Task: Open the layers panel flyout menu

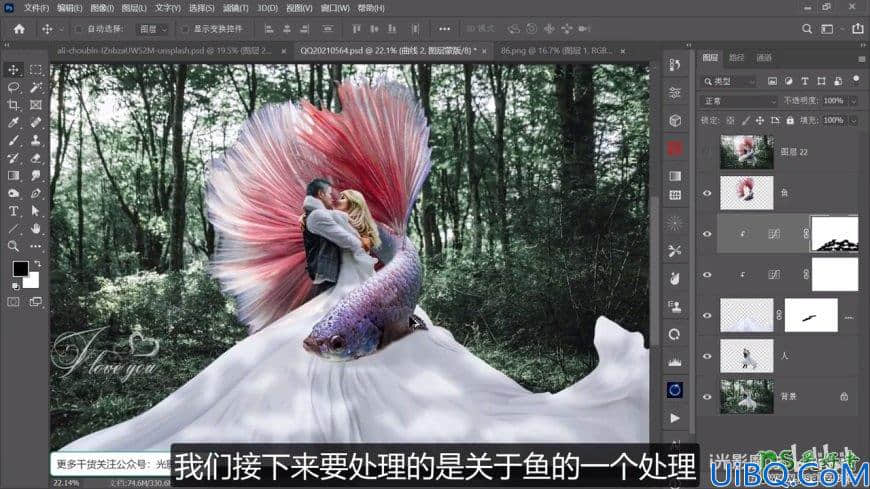Action: (861, 58)
